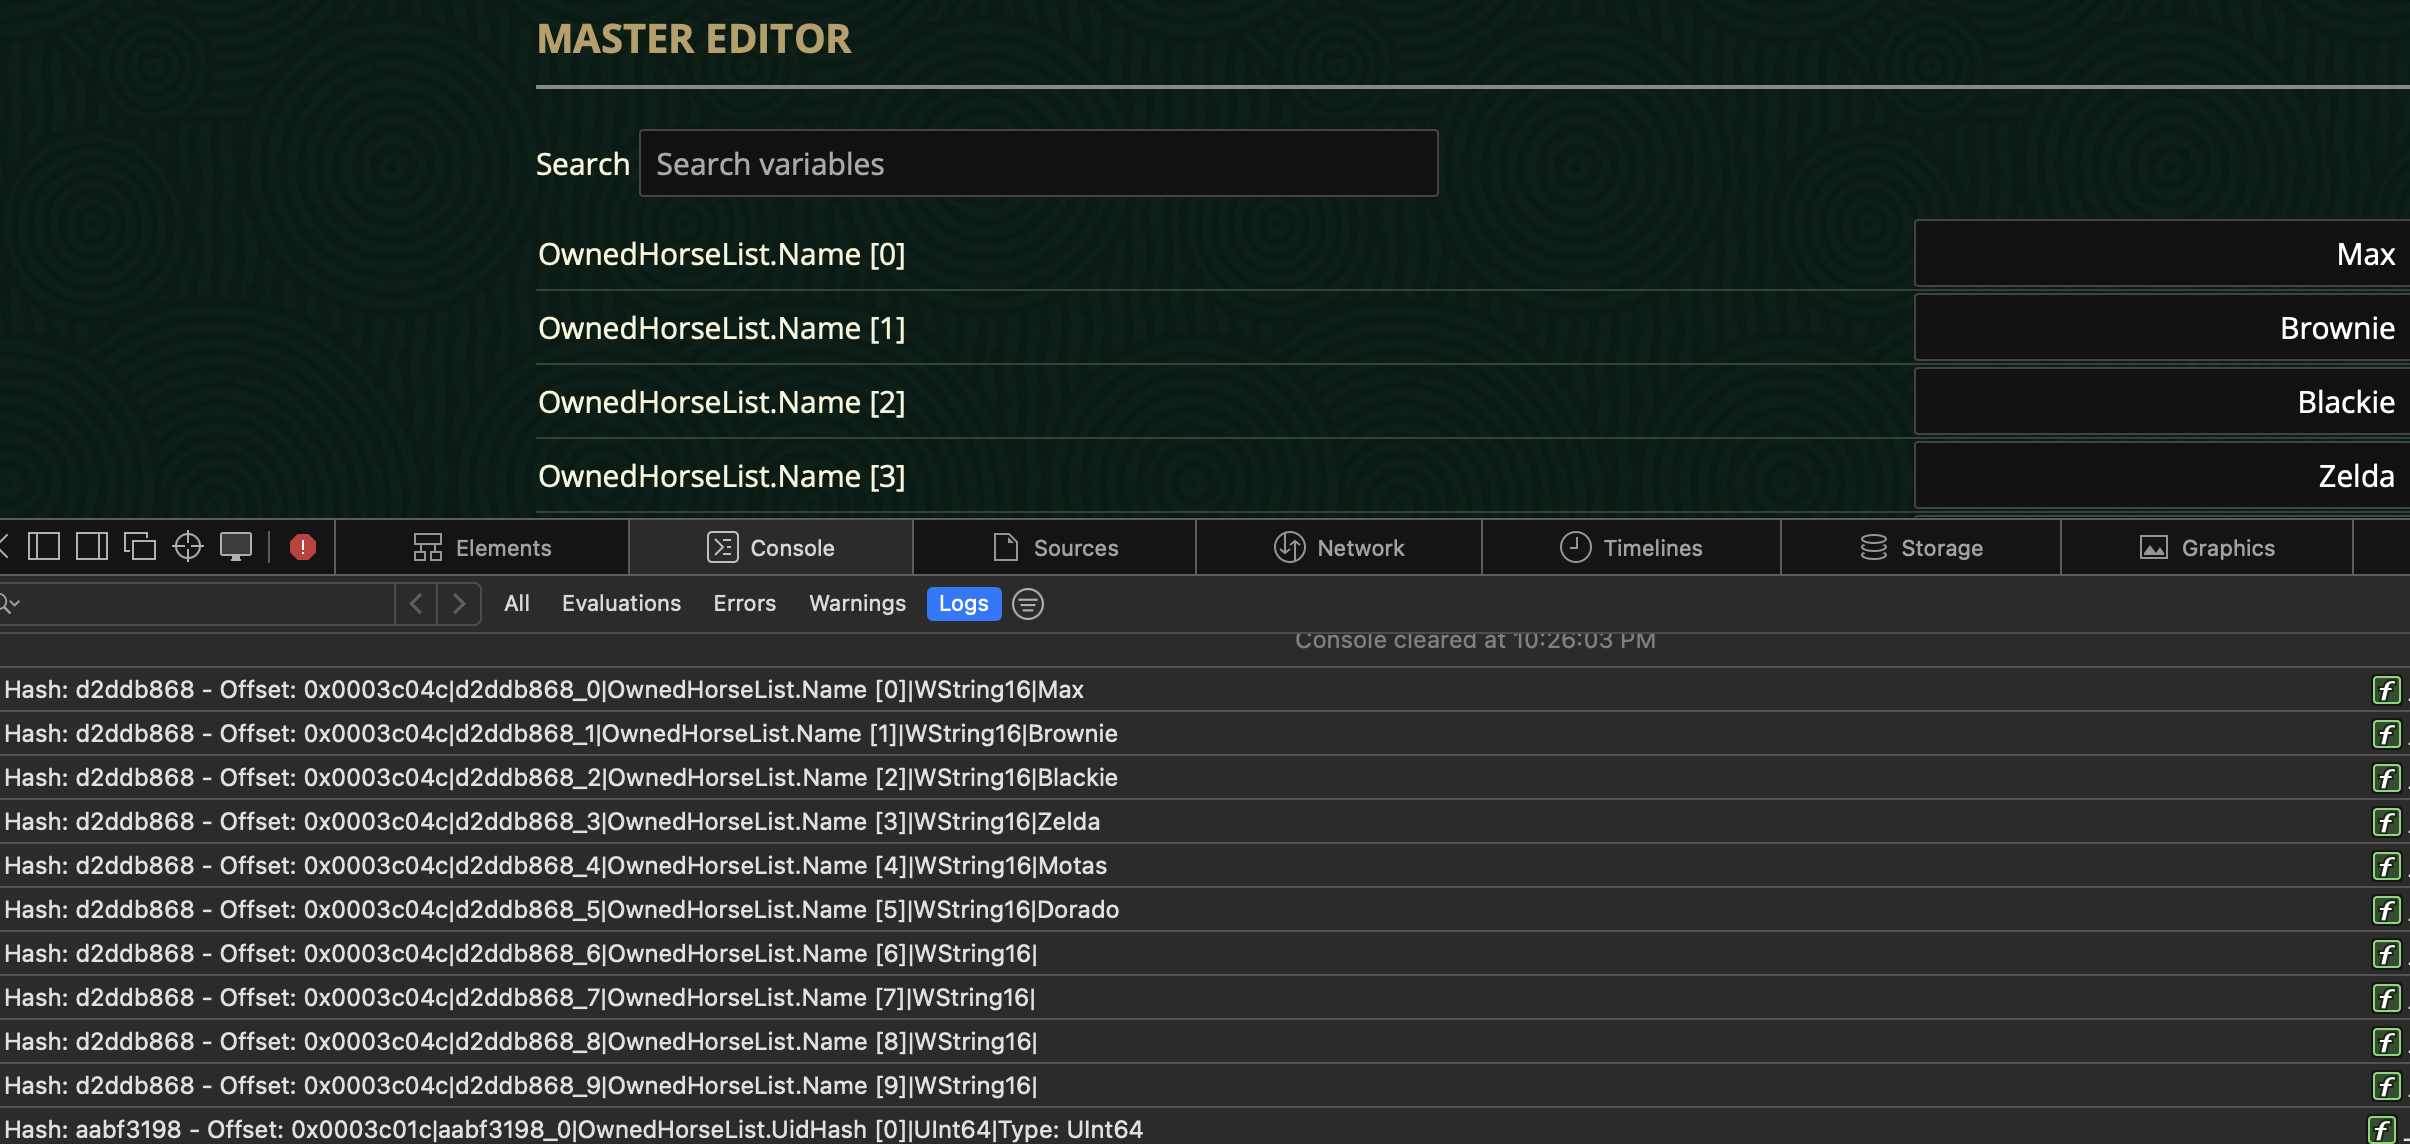2410x1144 pixels.
Task: Click the previous search result chevron
Action: [416, 603]
